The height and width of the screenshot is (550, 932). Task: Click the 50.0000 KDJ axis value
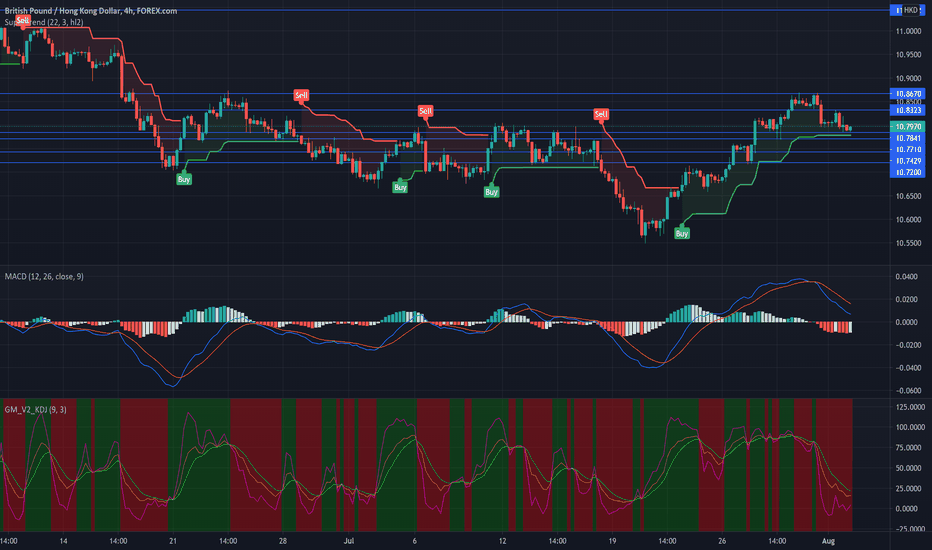910,469
